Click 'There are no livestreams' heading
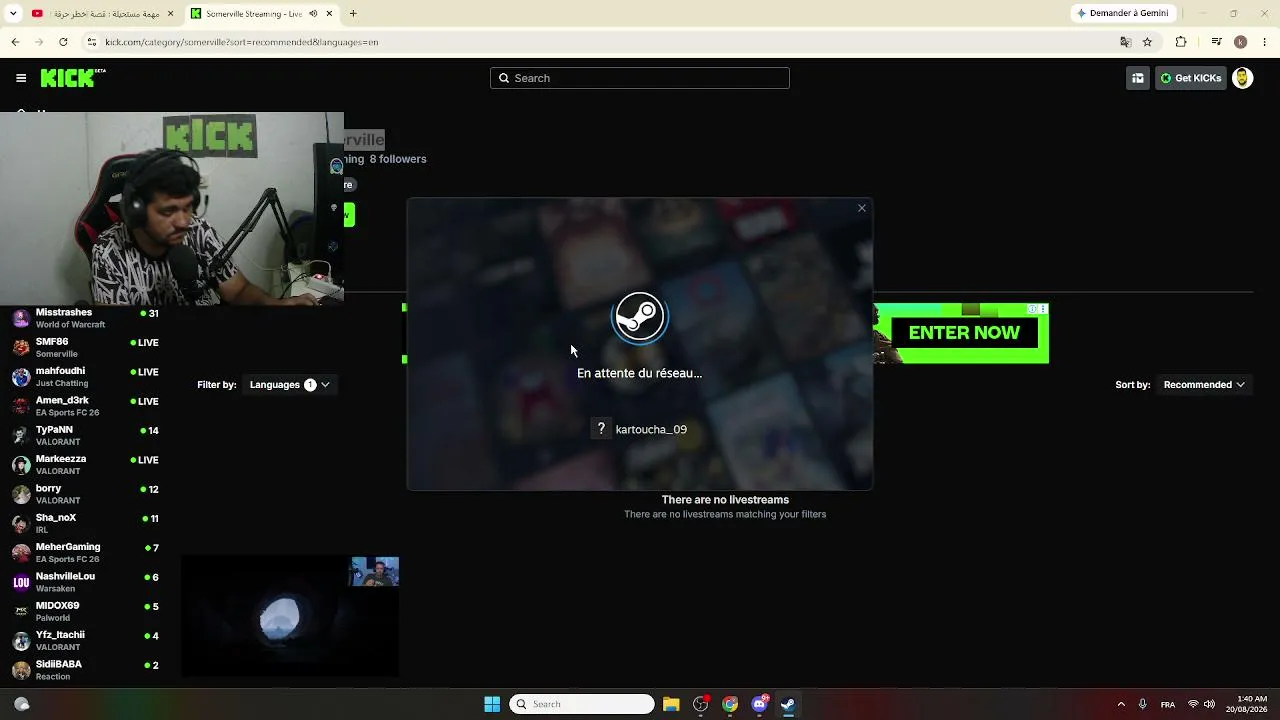This screenshot has width=1280, height=720. [x=725, y=500]
